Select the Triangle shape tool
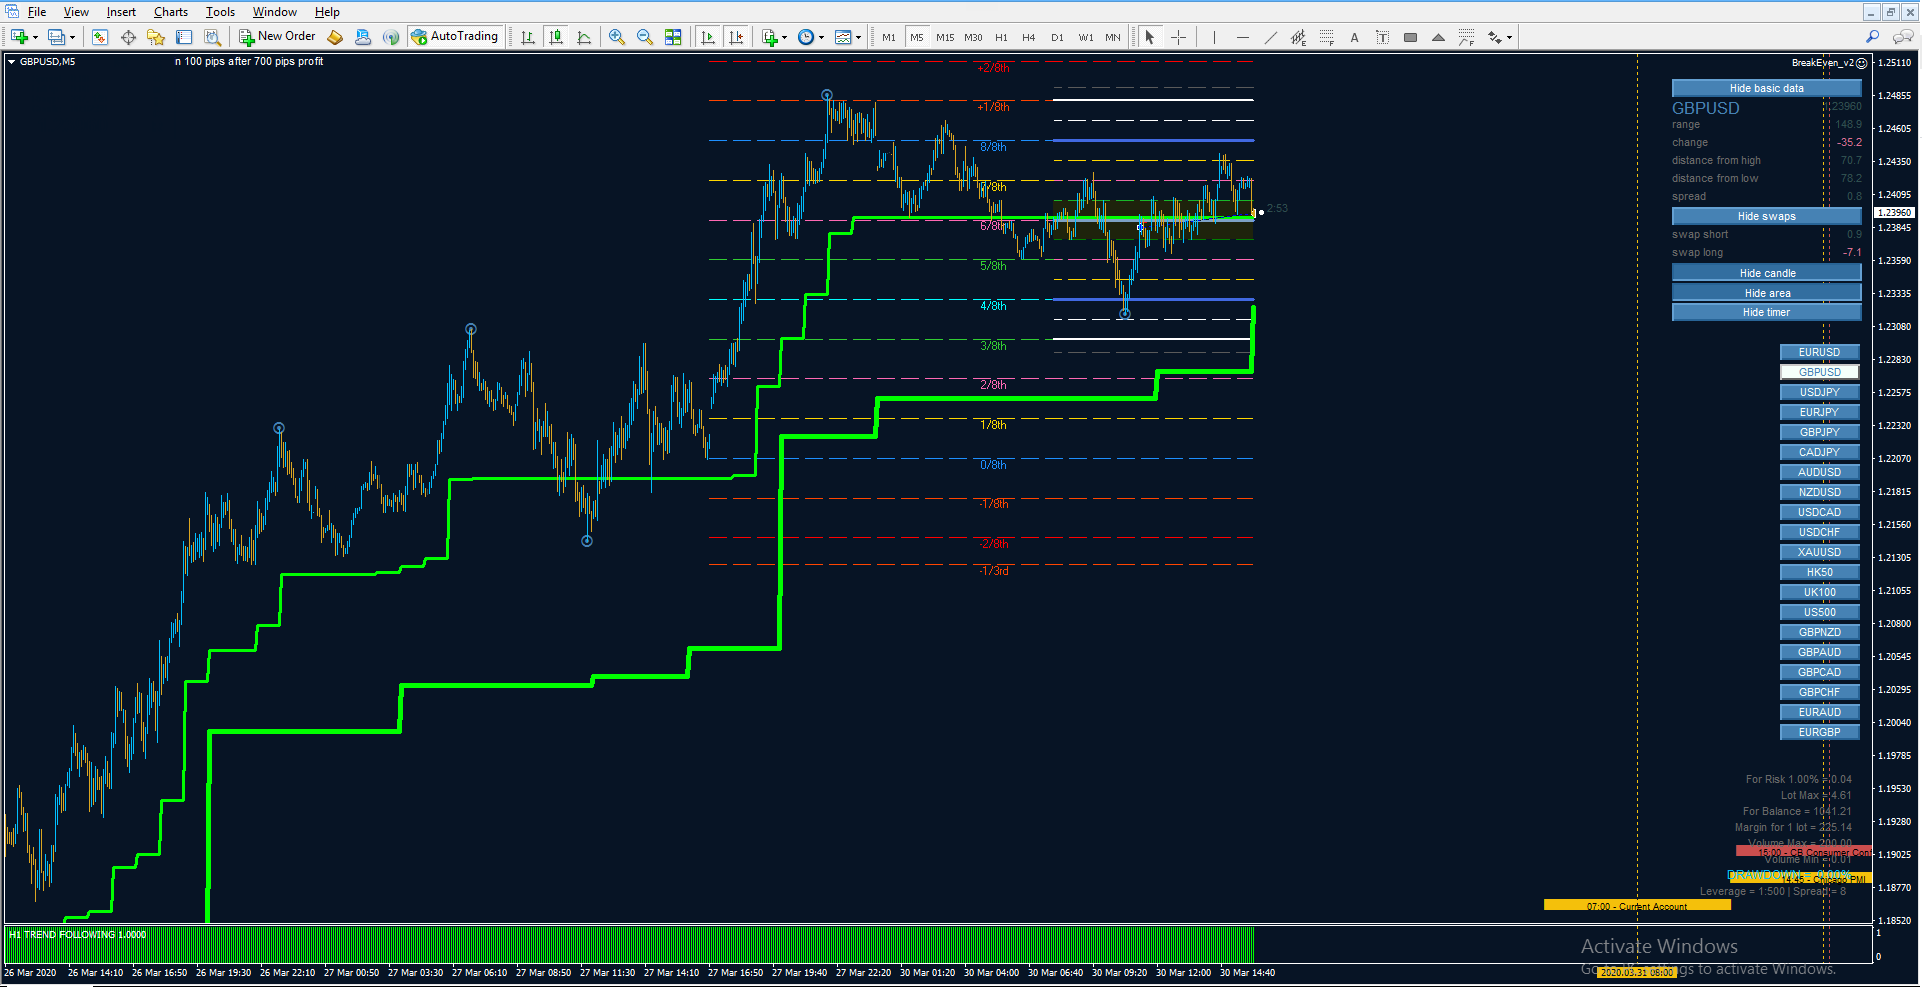Image resolution: width=1922 pixels, height=987 pixels. click(1438, 37)
